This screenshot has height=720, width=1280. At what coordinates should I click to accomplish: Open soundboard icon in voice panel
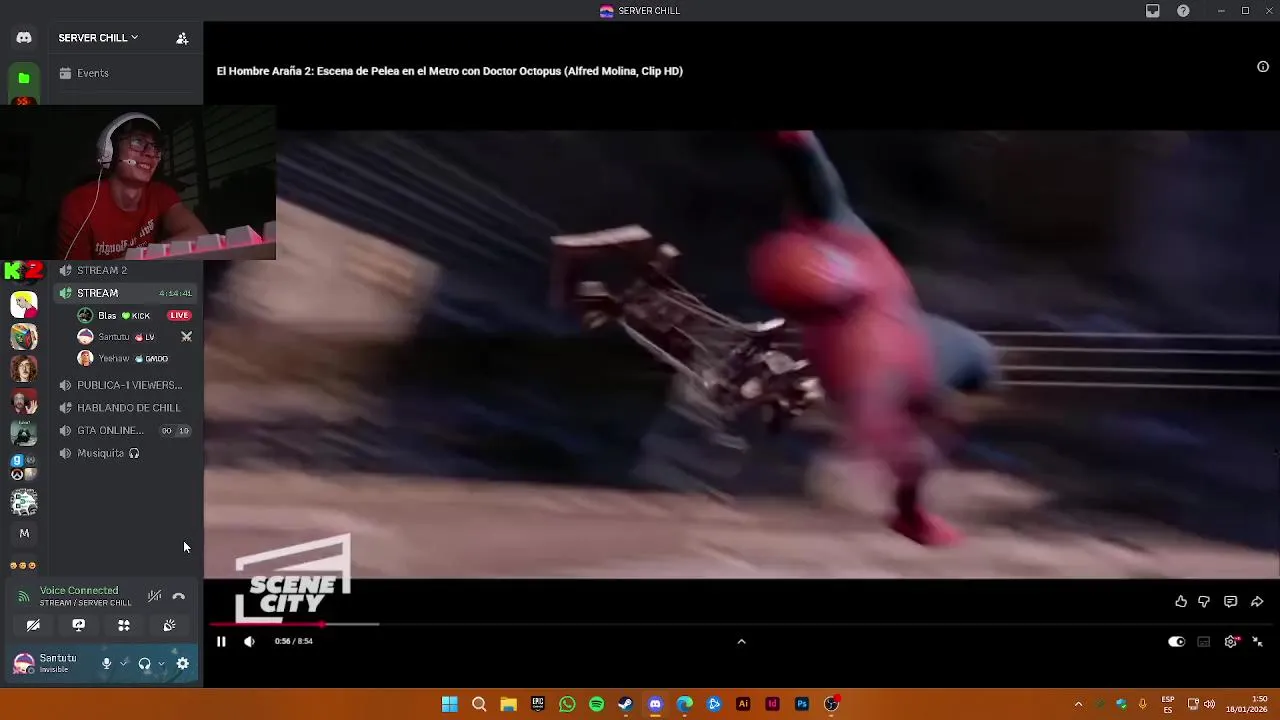[169, 625]
